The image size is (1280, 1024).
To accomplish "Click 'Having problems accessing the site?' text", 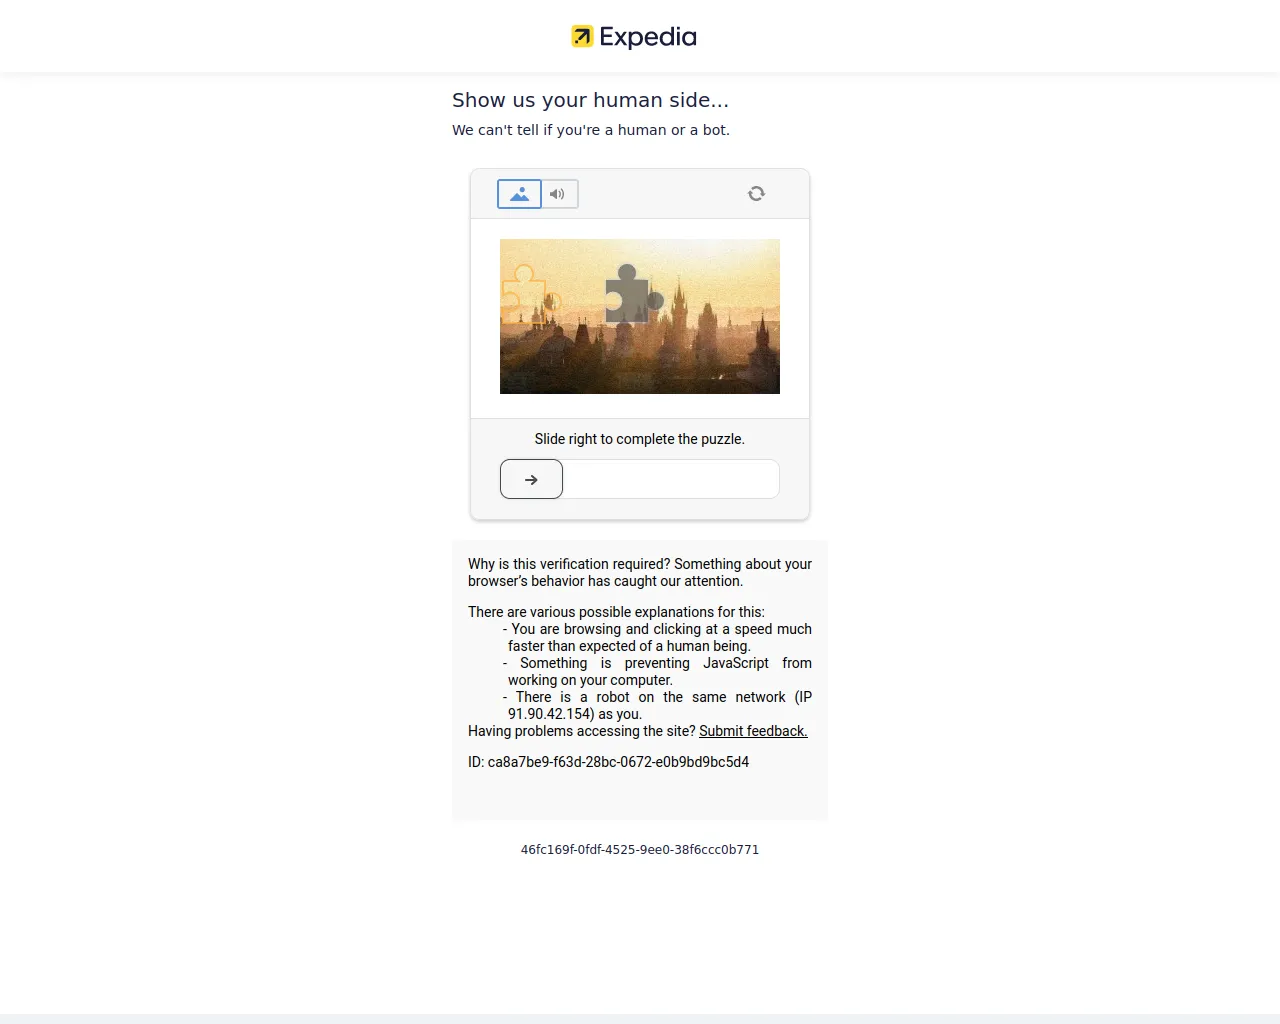I will 582,731.
